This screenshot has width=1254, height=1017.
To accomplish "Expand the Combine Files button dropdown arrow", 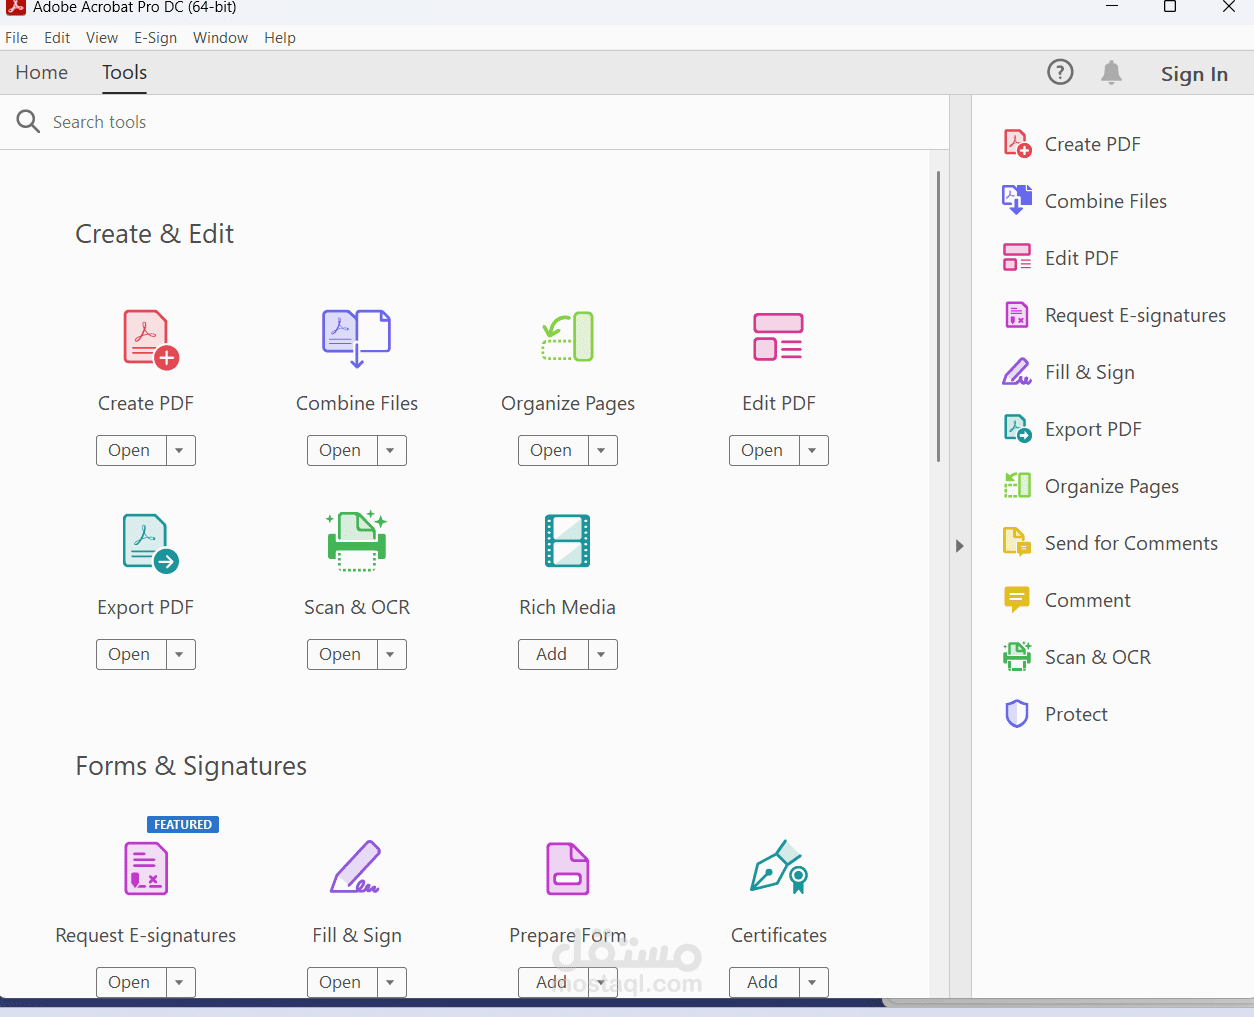I will 391,450.
